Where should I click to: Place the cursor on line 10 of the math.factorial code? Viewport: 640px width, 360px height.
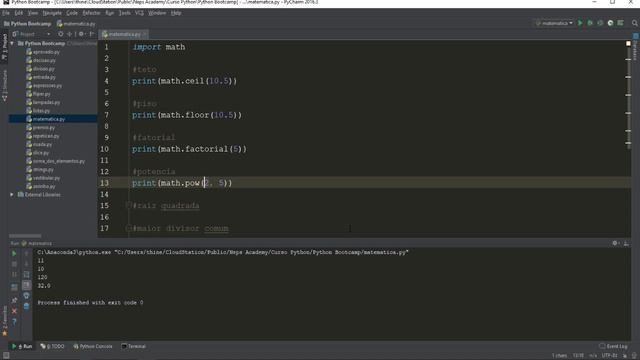pyautogui.click(x=189, y=149)
